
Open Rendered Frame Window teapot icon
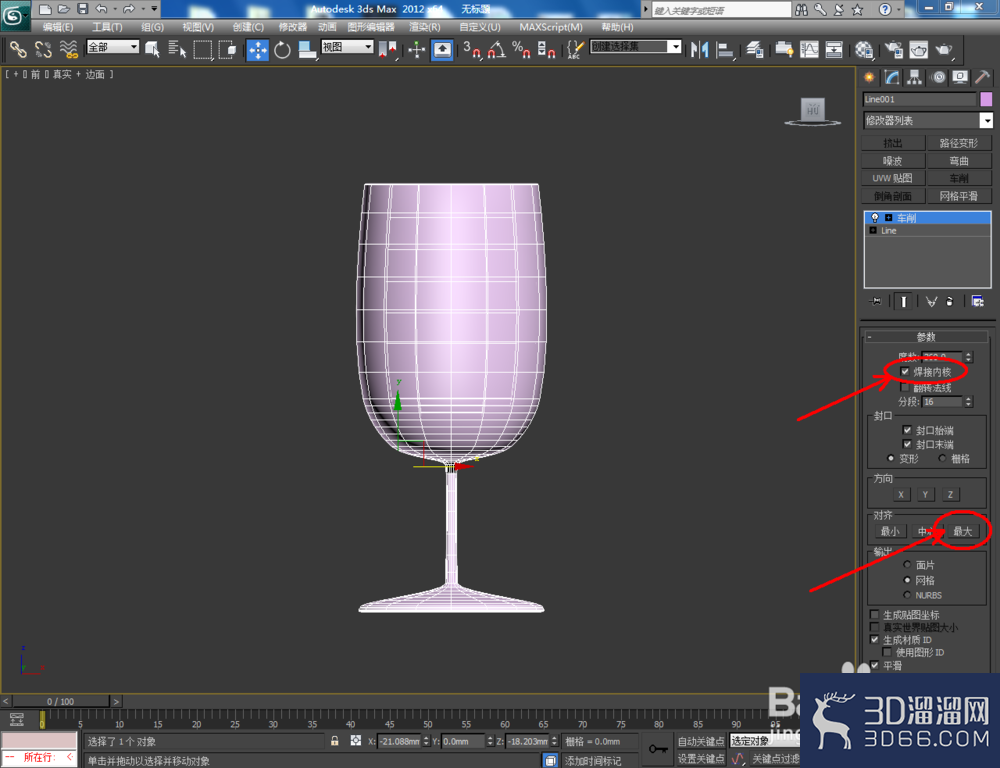918,50
